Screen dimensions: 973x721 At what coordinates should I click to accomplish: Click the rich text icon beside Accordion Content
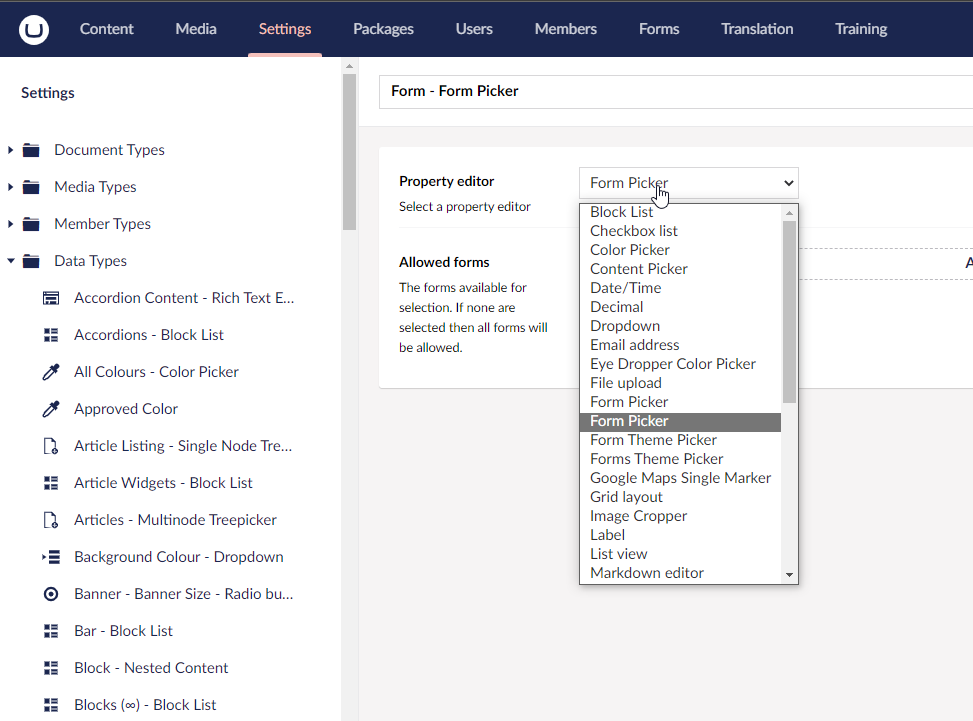[x=51, y=297]
